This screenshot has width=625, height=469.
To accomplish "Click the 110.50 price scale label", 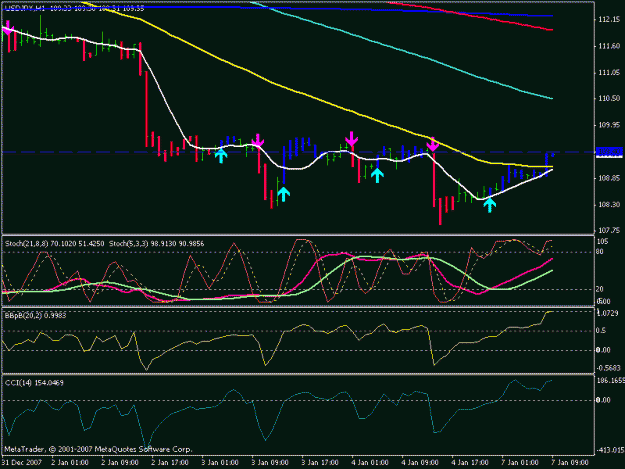I will 609,98.
